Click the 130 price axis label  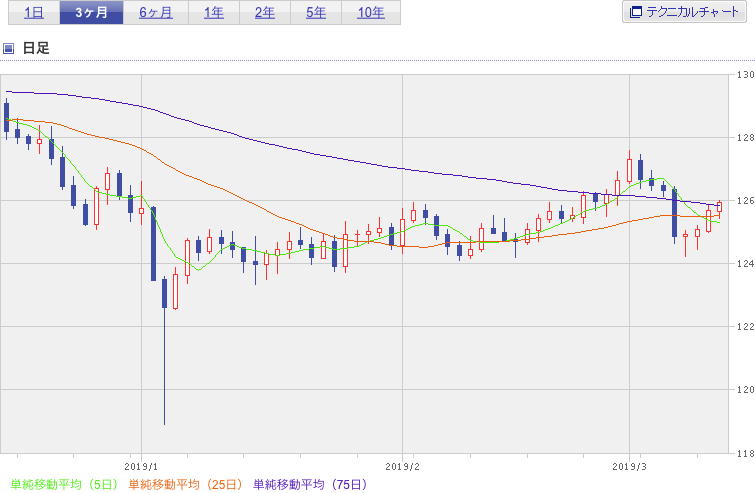(745, 75)
